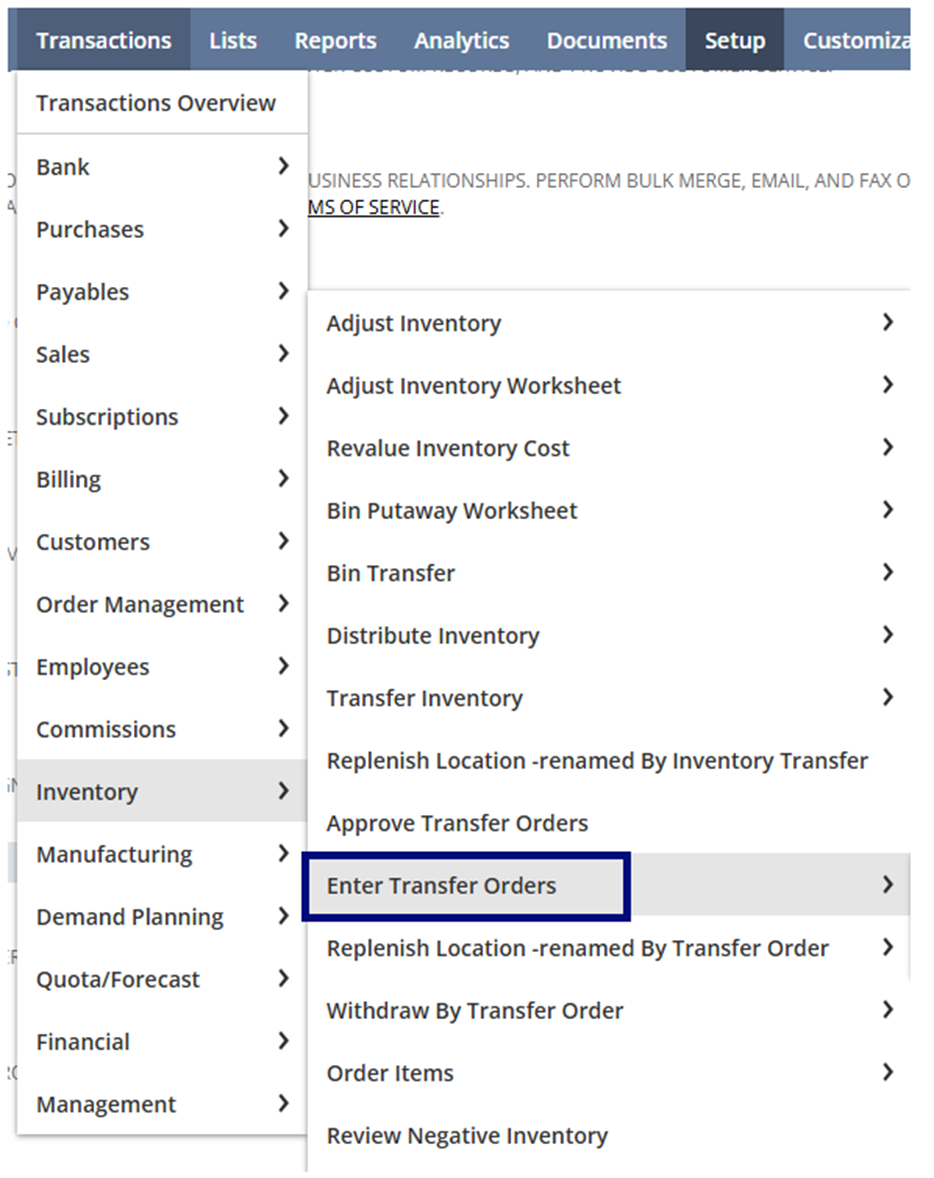Image resolution: width=934 pixels, height=1178 pixels.
Task: Select the Analytics menu tab
Action: point(461,40)
